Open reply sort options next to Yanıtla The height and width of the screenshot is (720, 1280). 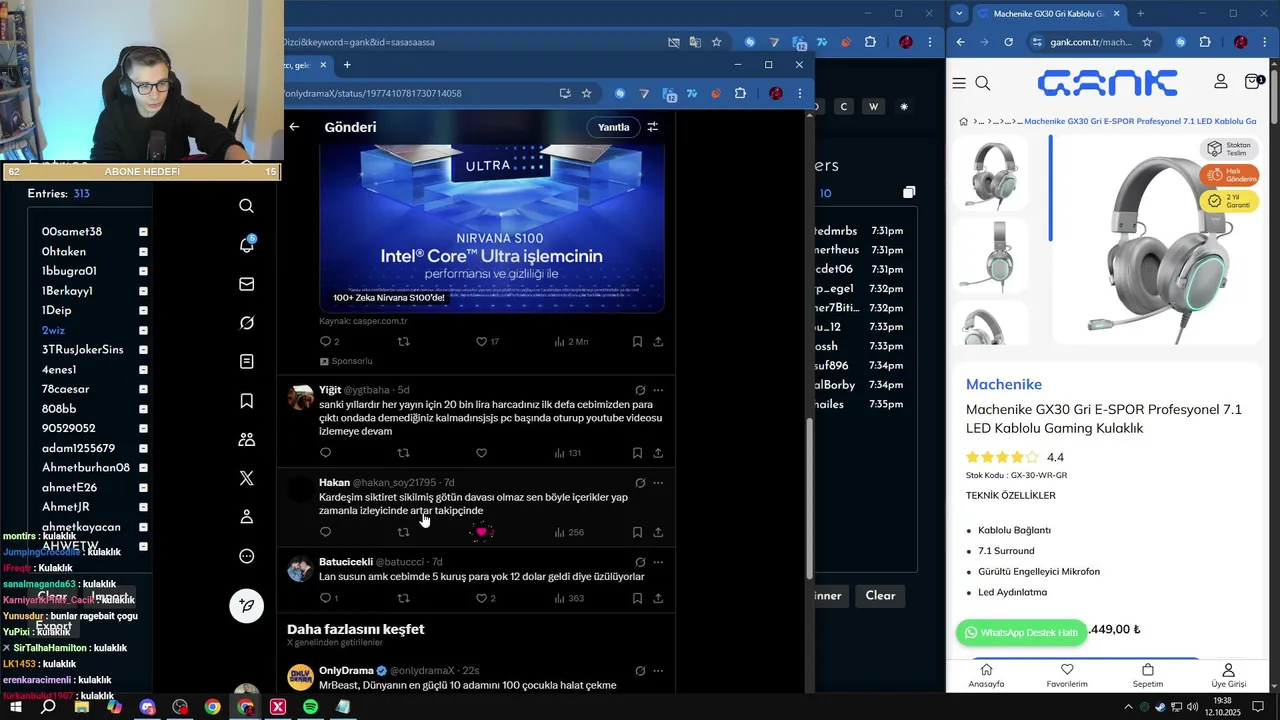[652, 127]
